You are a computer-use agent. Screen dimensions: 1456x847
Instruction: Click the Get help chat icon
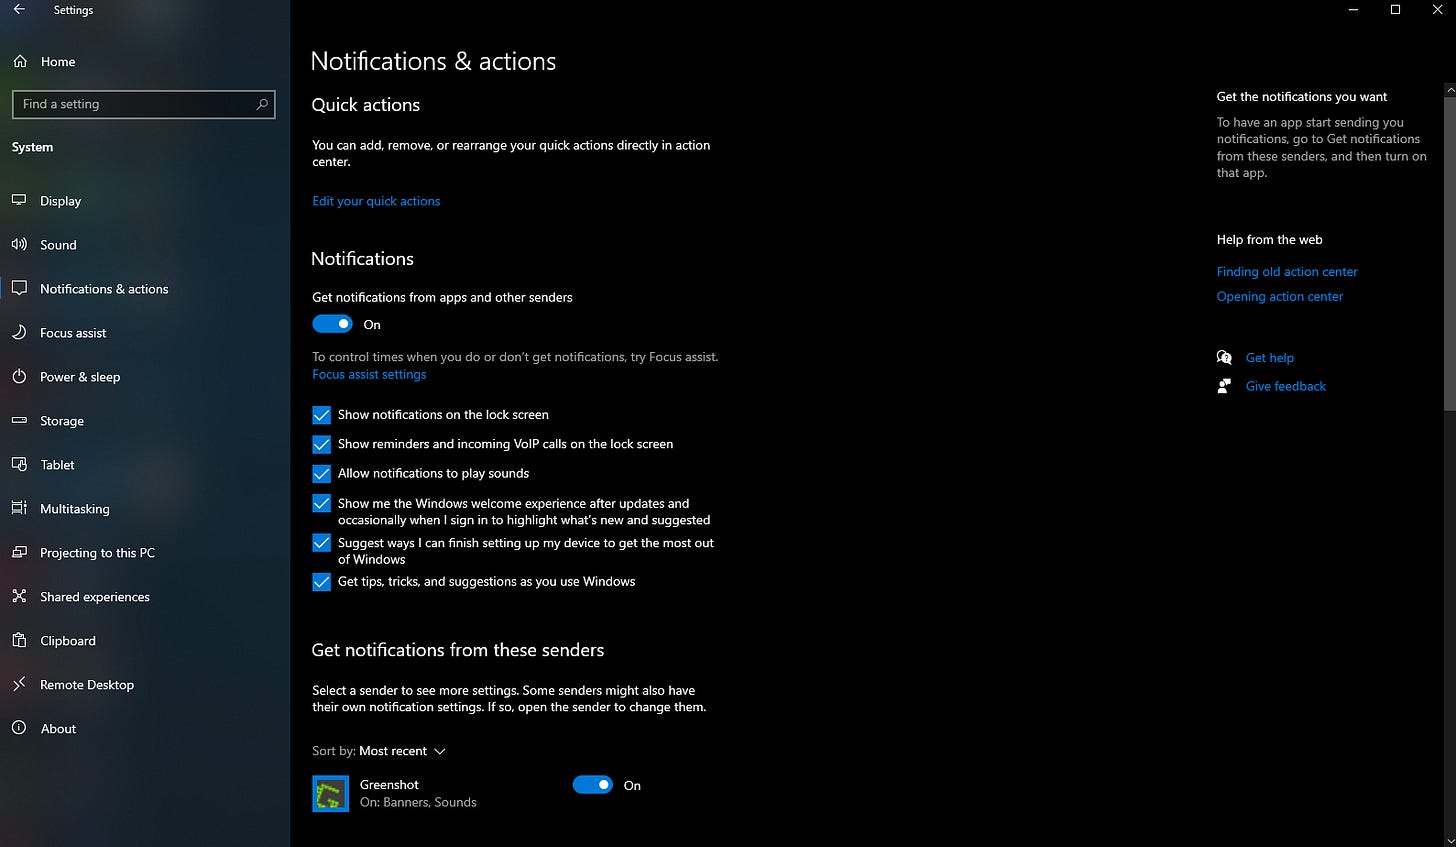click(x=1224, y=357)
